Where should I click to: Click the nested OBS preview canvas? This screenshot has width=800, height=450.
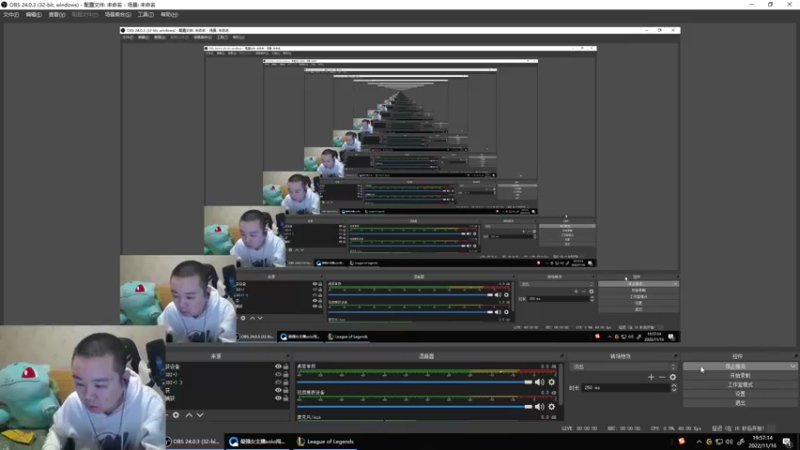pos(400,184)
